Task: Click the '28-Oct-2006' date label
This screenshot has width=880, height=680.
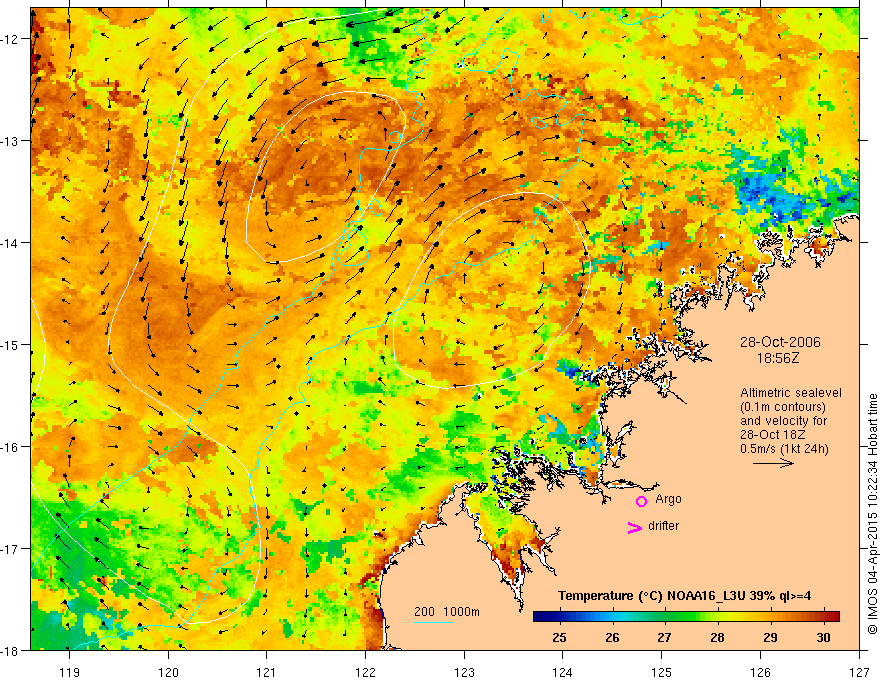Action: click(780, 342)
